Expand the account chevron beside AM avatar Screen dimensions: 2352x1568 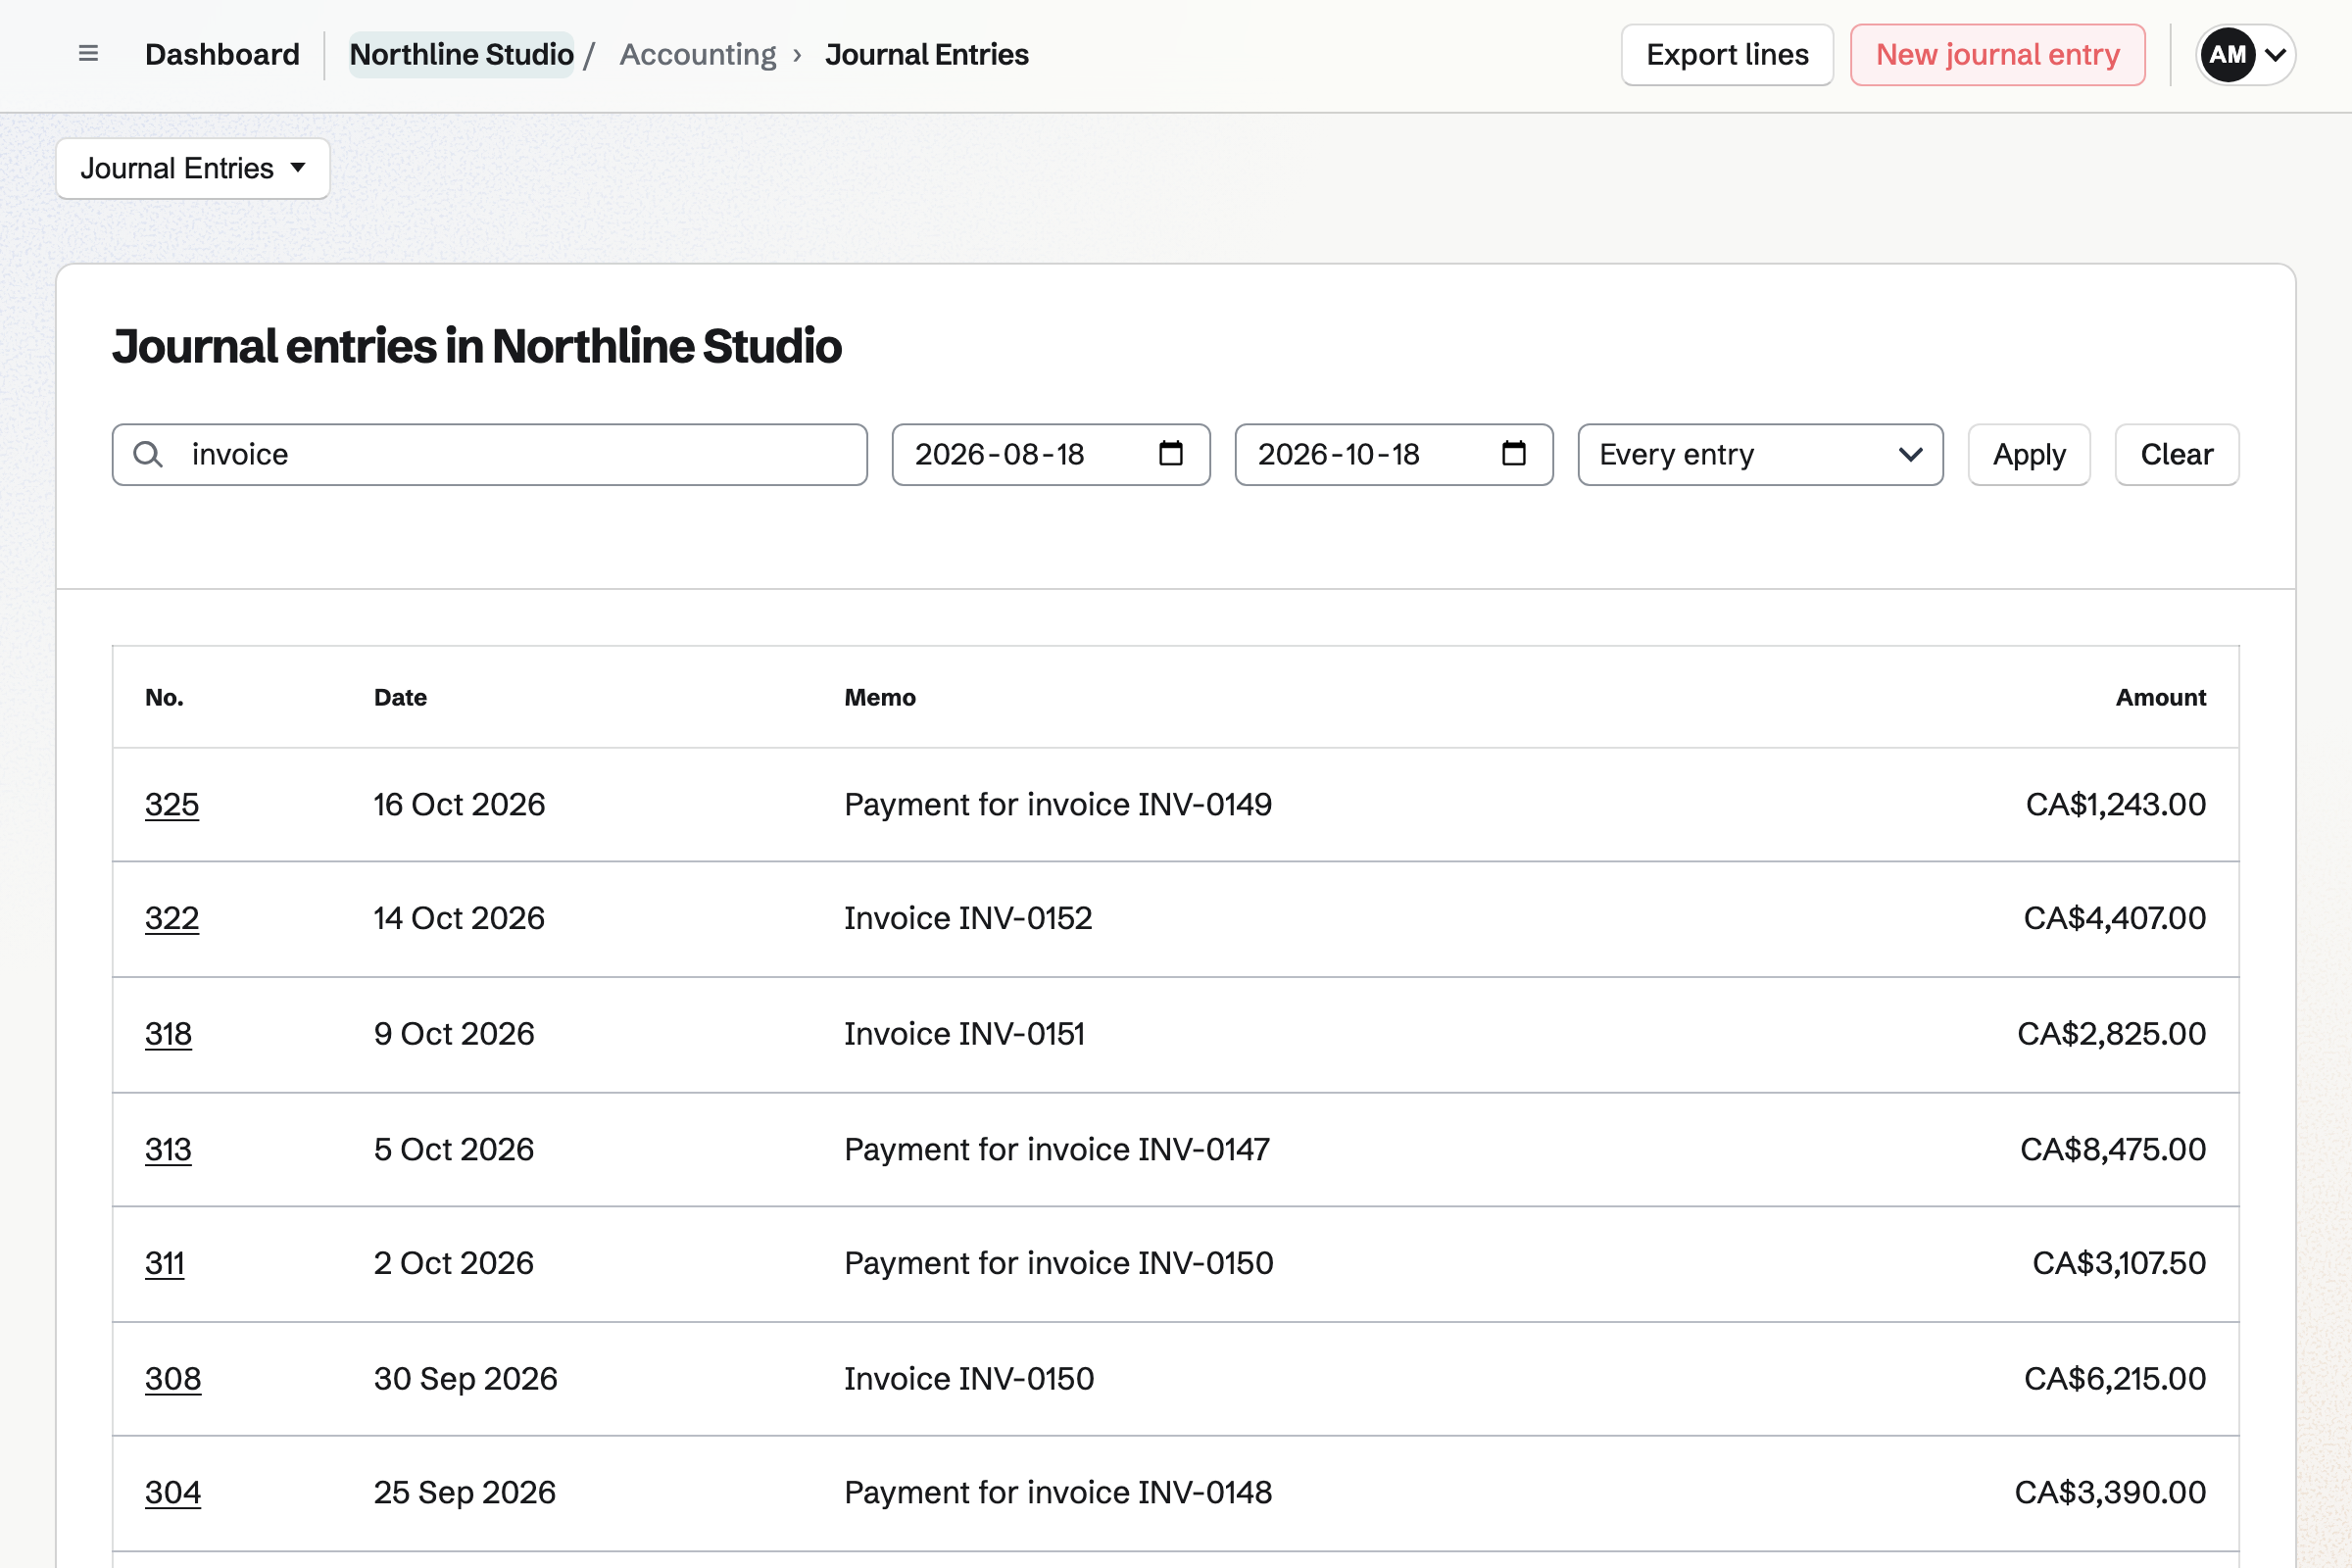pos(2275,54)
